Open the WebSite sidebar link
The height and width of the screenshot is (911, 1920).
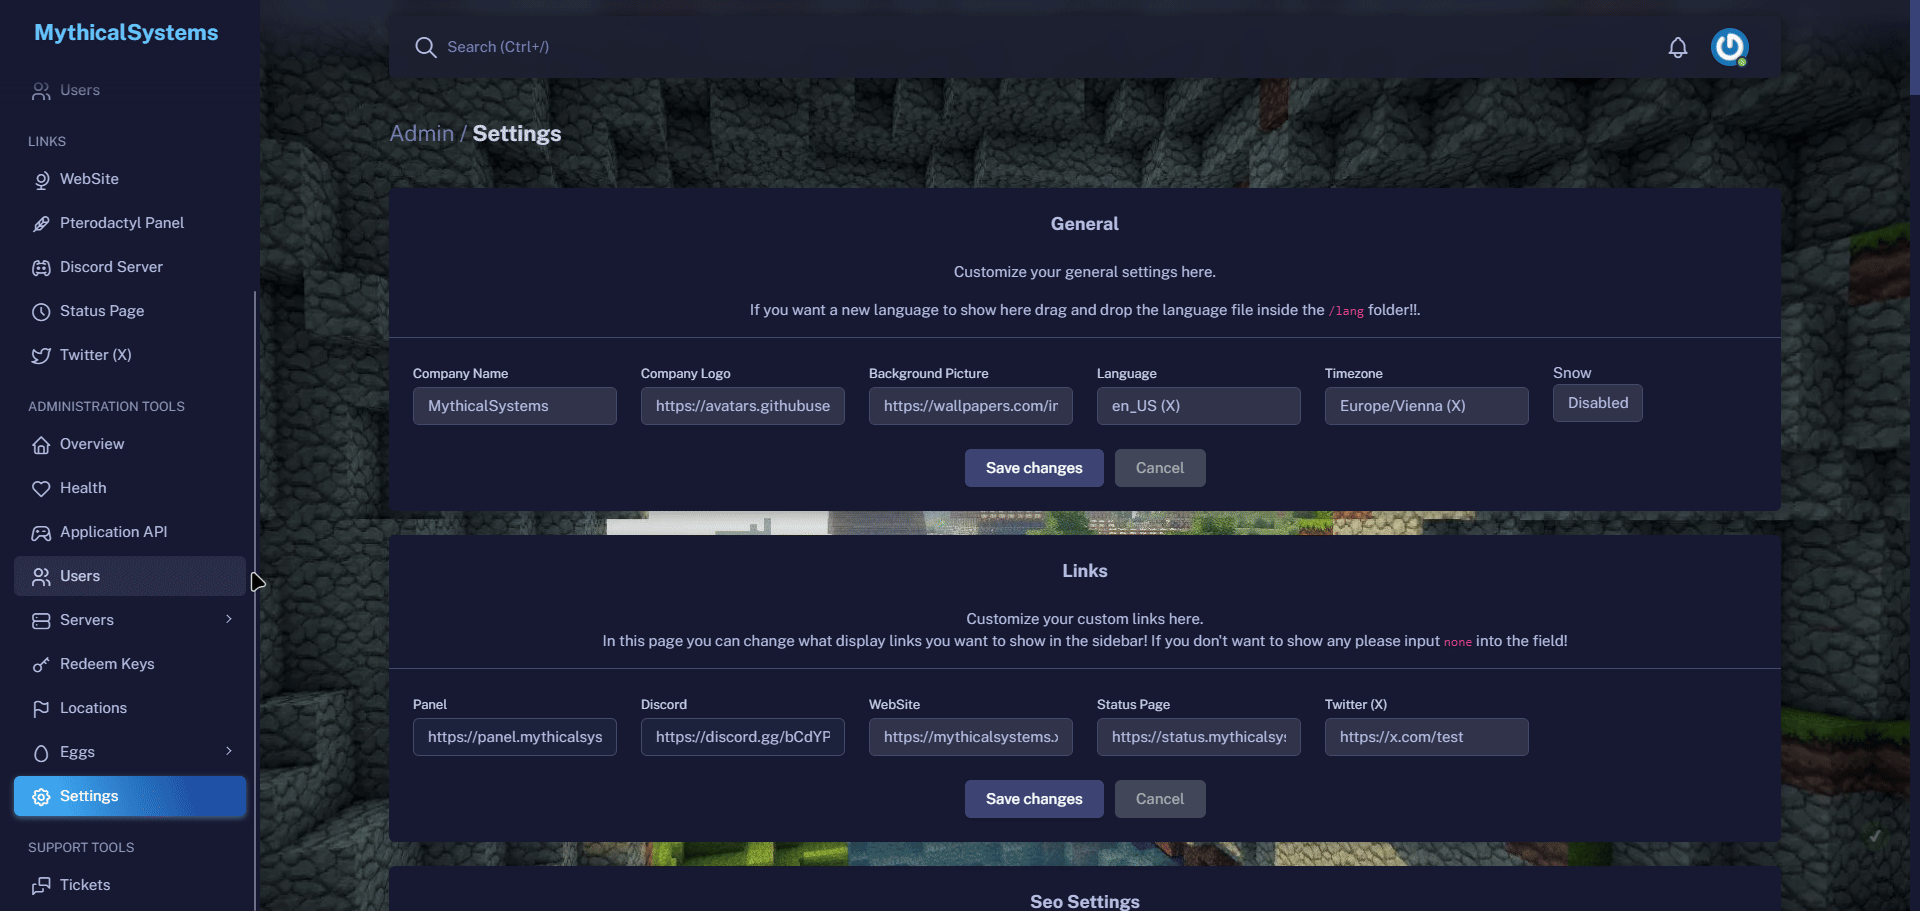pos(130,179)
